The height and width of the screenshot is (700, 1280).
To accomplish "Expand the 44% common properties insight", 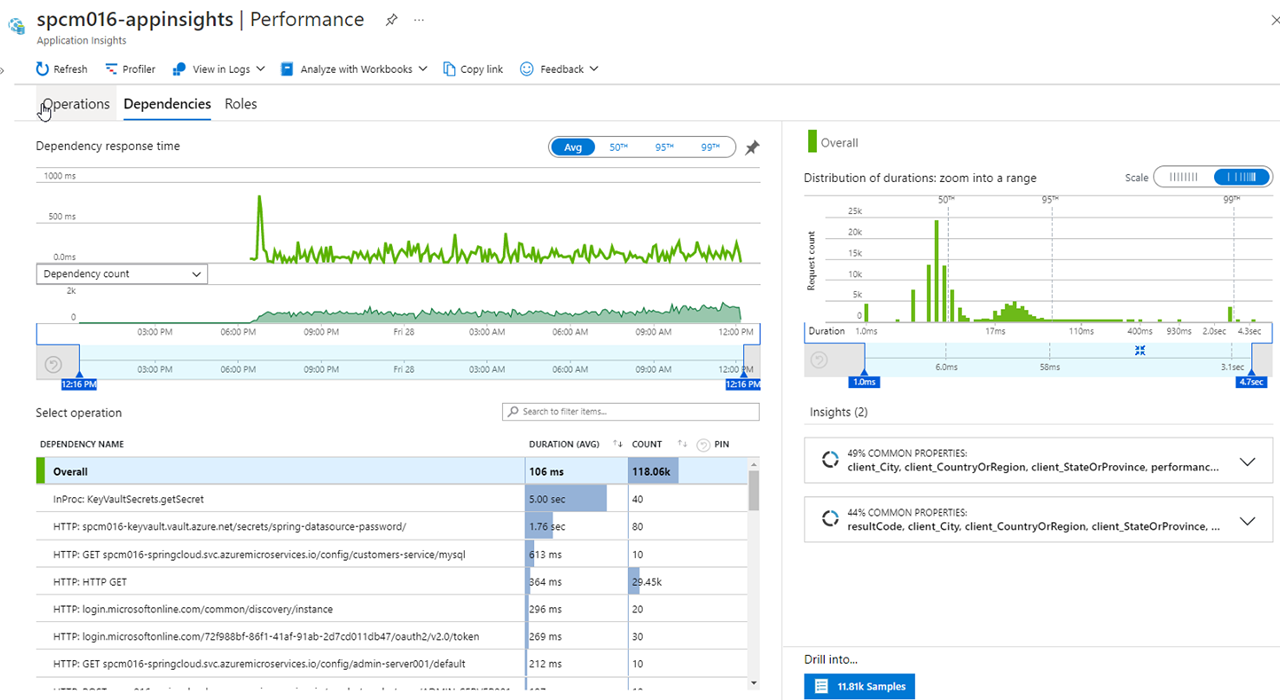I will 1247,520.
